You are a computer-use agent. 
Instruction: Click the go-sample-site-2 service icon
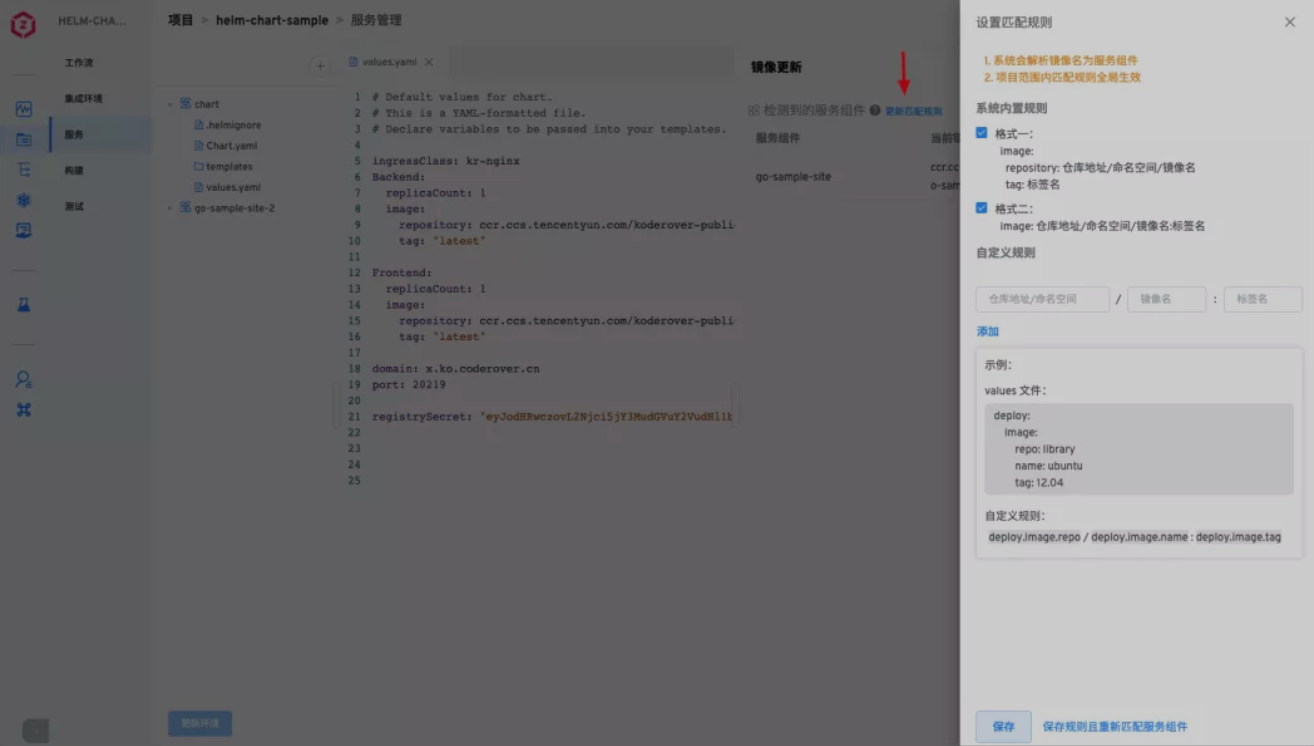[x=185, y=208]
